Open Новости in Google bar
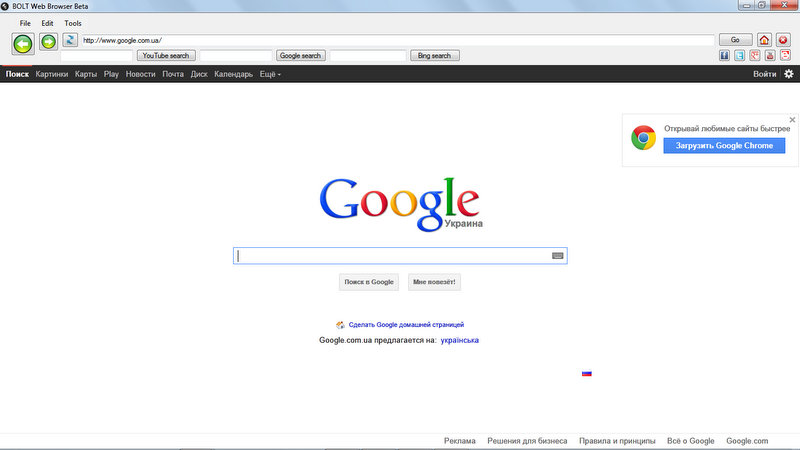Viewport: 800px width, 450px height. click(x=140, y=74)
